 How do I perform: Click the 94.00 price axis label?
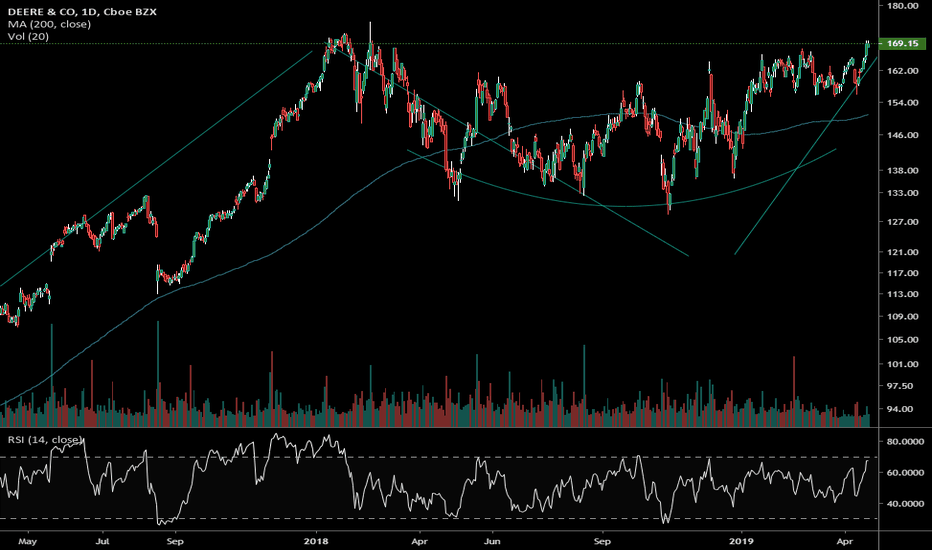point(901,409)
